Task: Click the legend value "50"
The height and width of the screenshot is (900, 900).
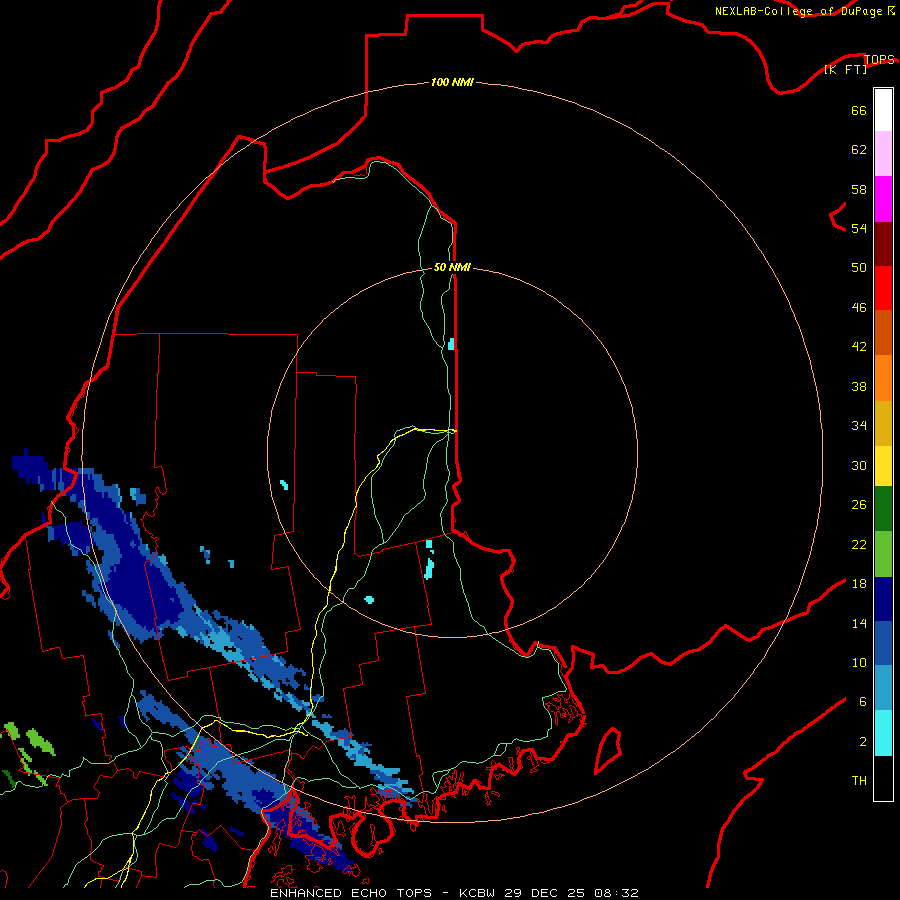Action: coord(859,267)
